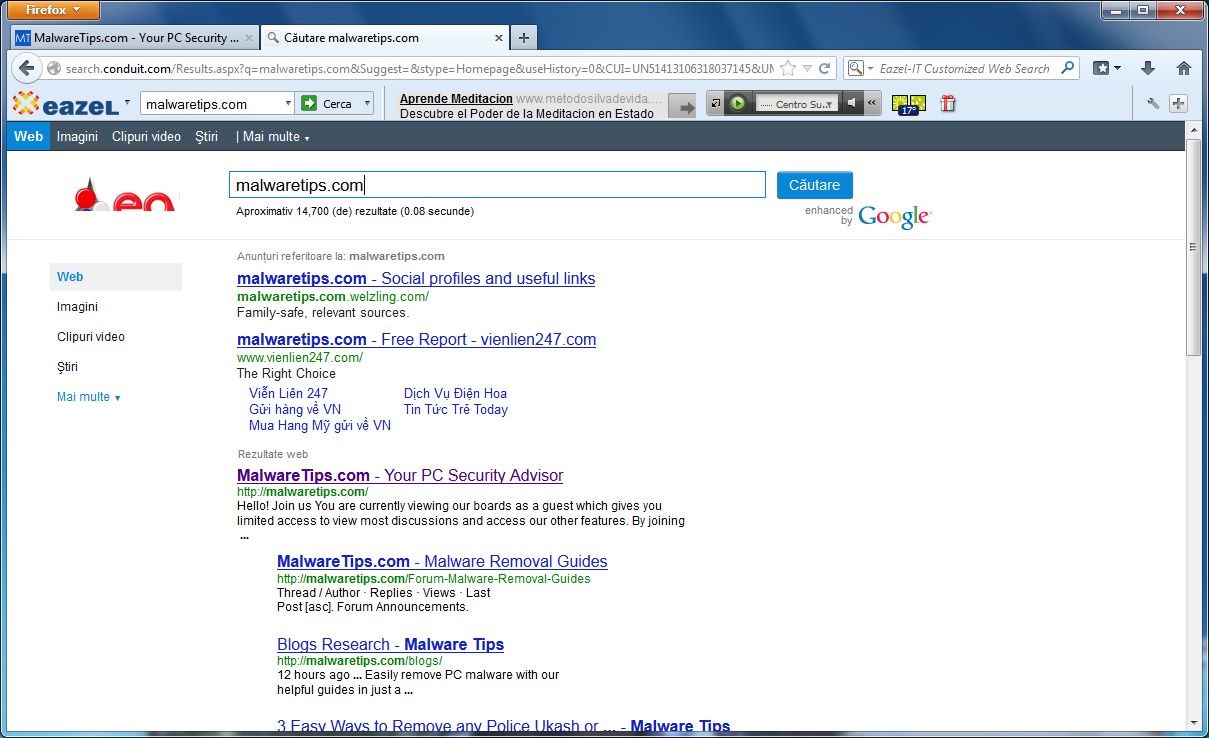Viewport: 1209px width, 738px height.
Task: Bookmark this page with the star icon
Action: point(788,69)
